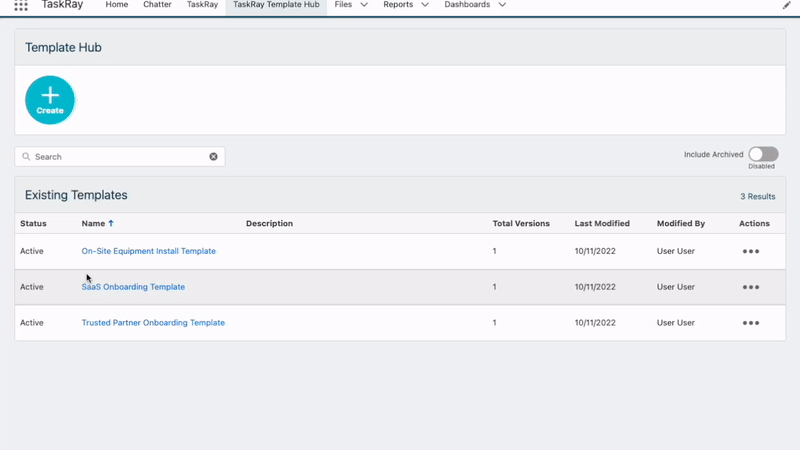Open SaaS Onboarding Template link
This screenshot has height=450, width=800.
point(133,287)
